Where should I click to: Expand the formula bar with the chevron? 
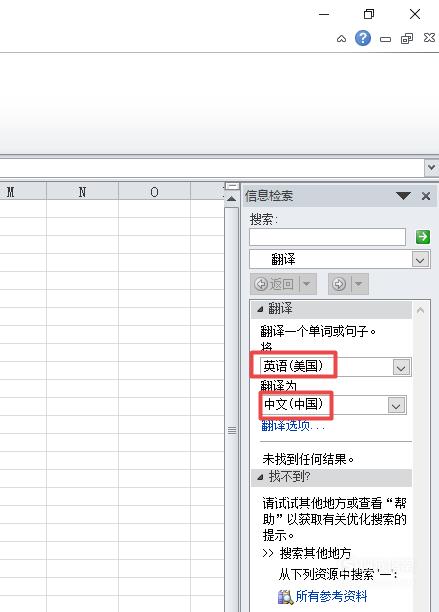pyautogui.click(x=431, y=168)
